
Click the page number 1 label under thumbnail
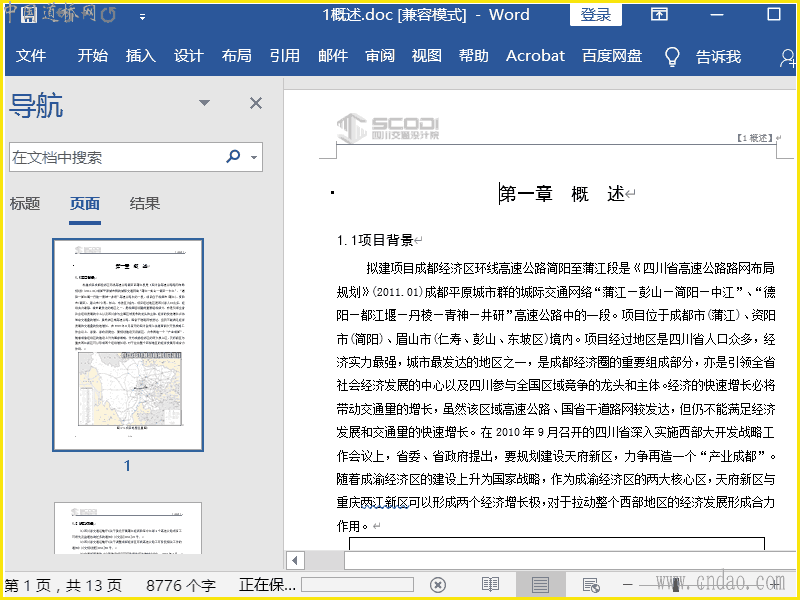(x=127, y=465)
